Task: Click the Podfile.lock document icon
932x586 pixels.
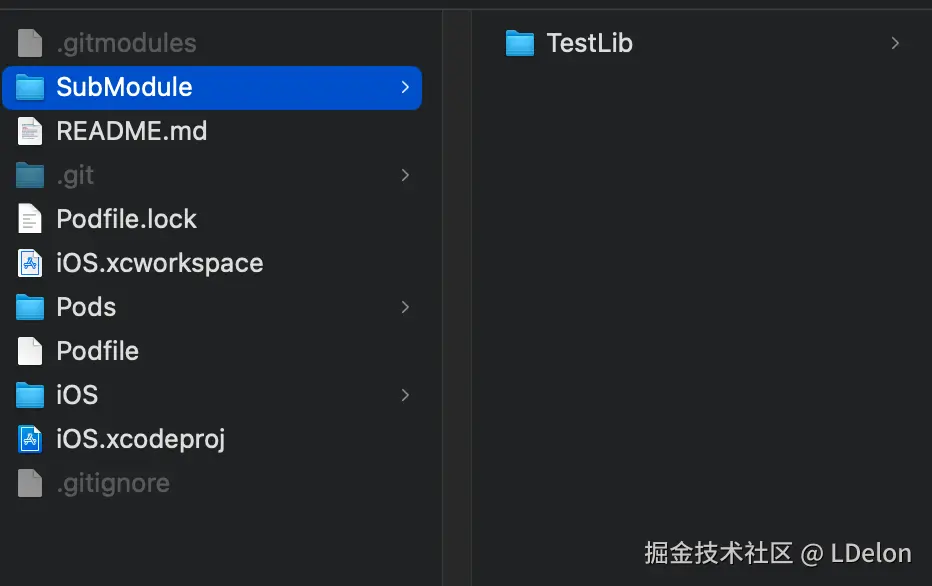Action: [x=29, y=219]
